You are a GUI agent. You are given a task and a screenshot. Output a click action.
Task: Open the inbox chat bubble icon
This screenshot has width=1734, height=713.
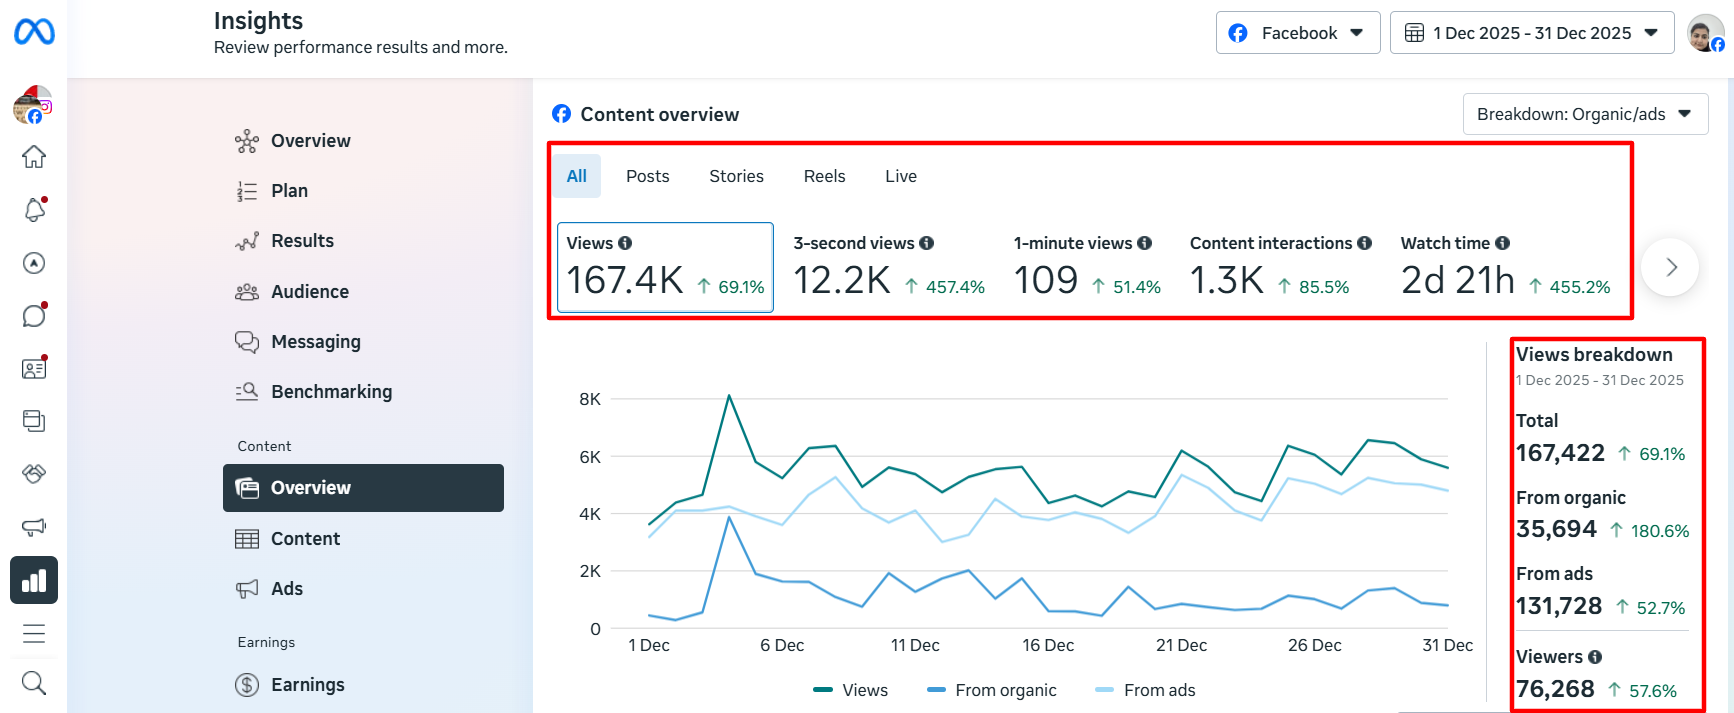click(34, 316)
